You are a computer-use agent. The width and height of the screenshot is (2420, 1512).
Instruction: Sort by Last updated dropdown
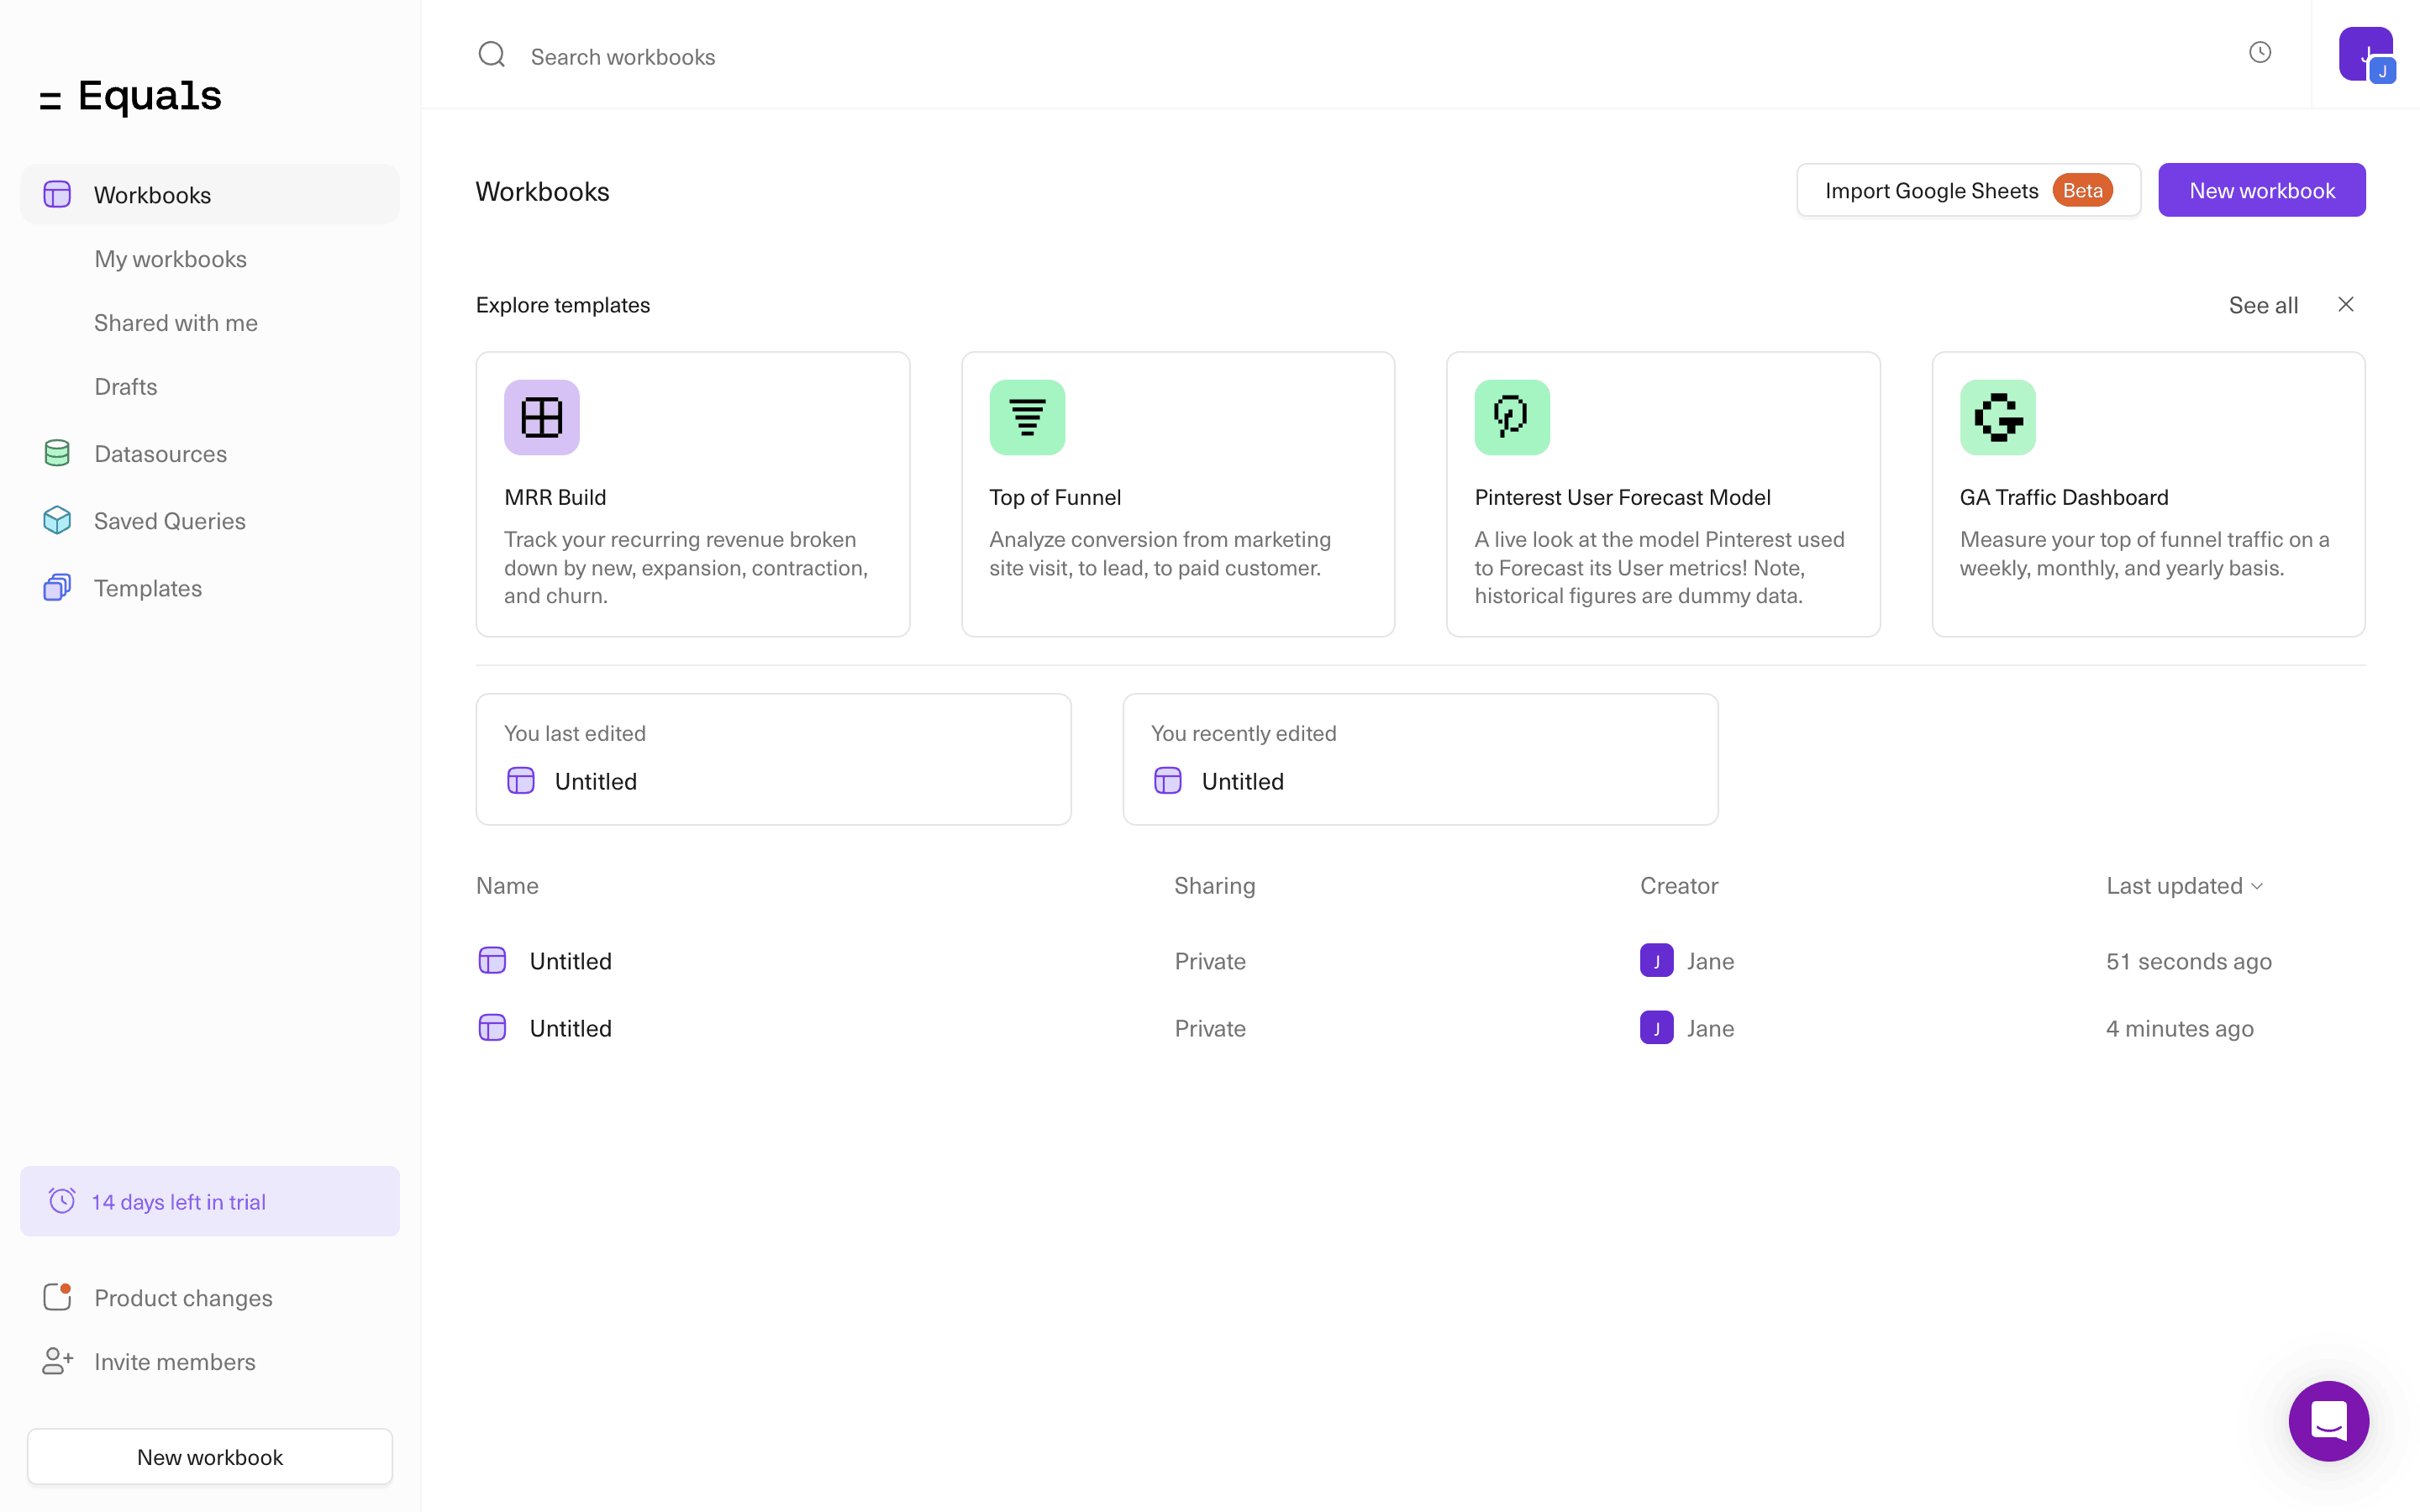click(x=2184, y=886)
